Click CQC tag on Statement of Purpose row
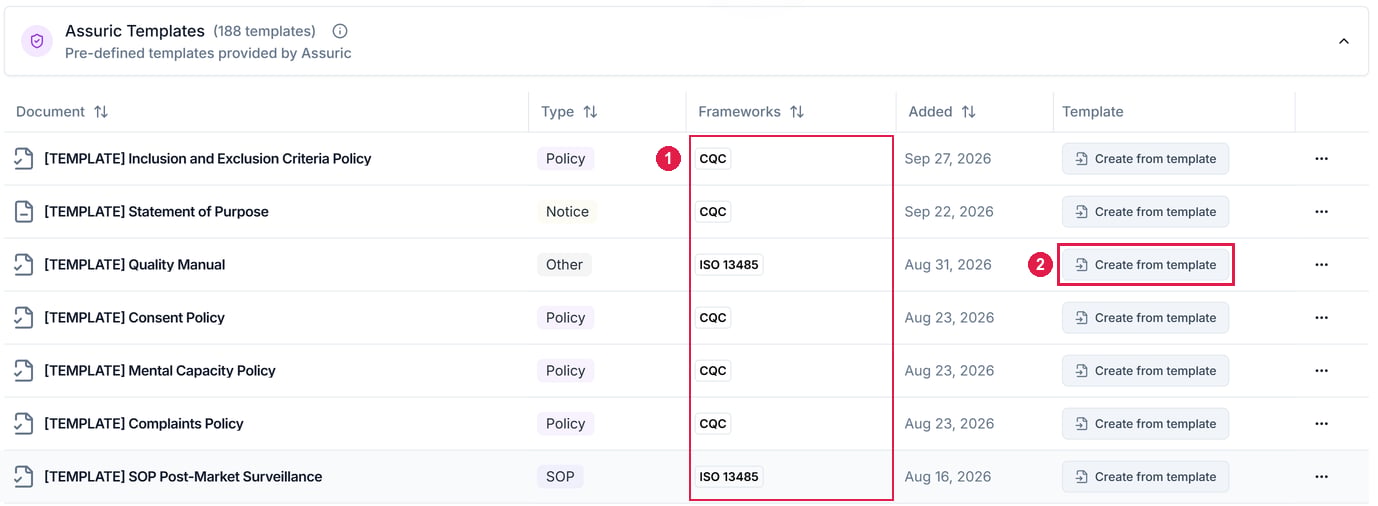 713,212
